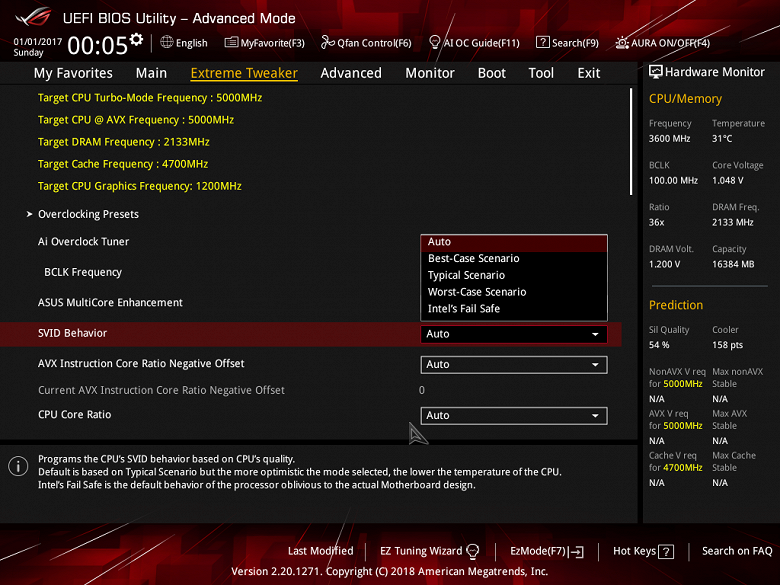Screen dimensions: 780x585
Task: Click Target CPU Turbo-Mode Frequency text
Action: [150, 98]
